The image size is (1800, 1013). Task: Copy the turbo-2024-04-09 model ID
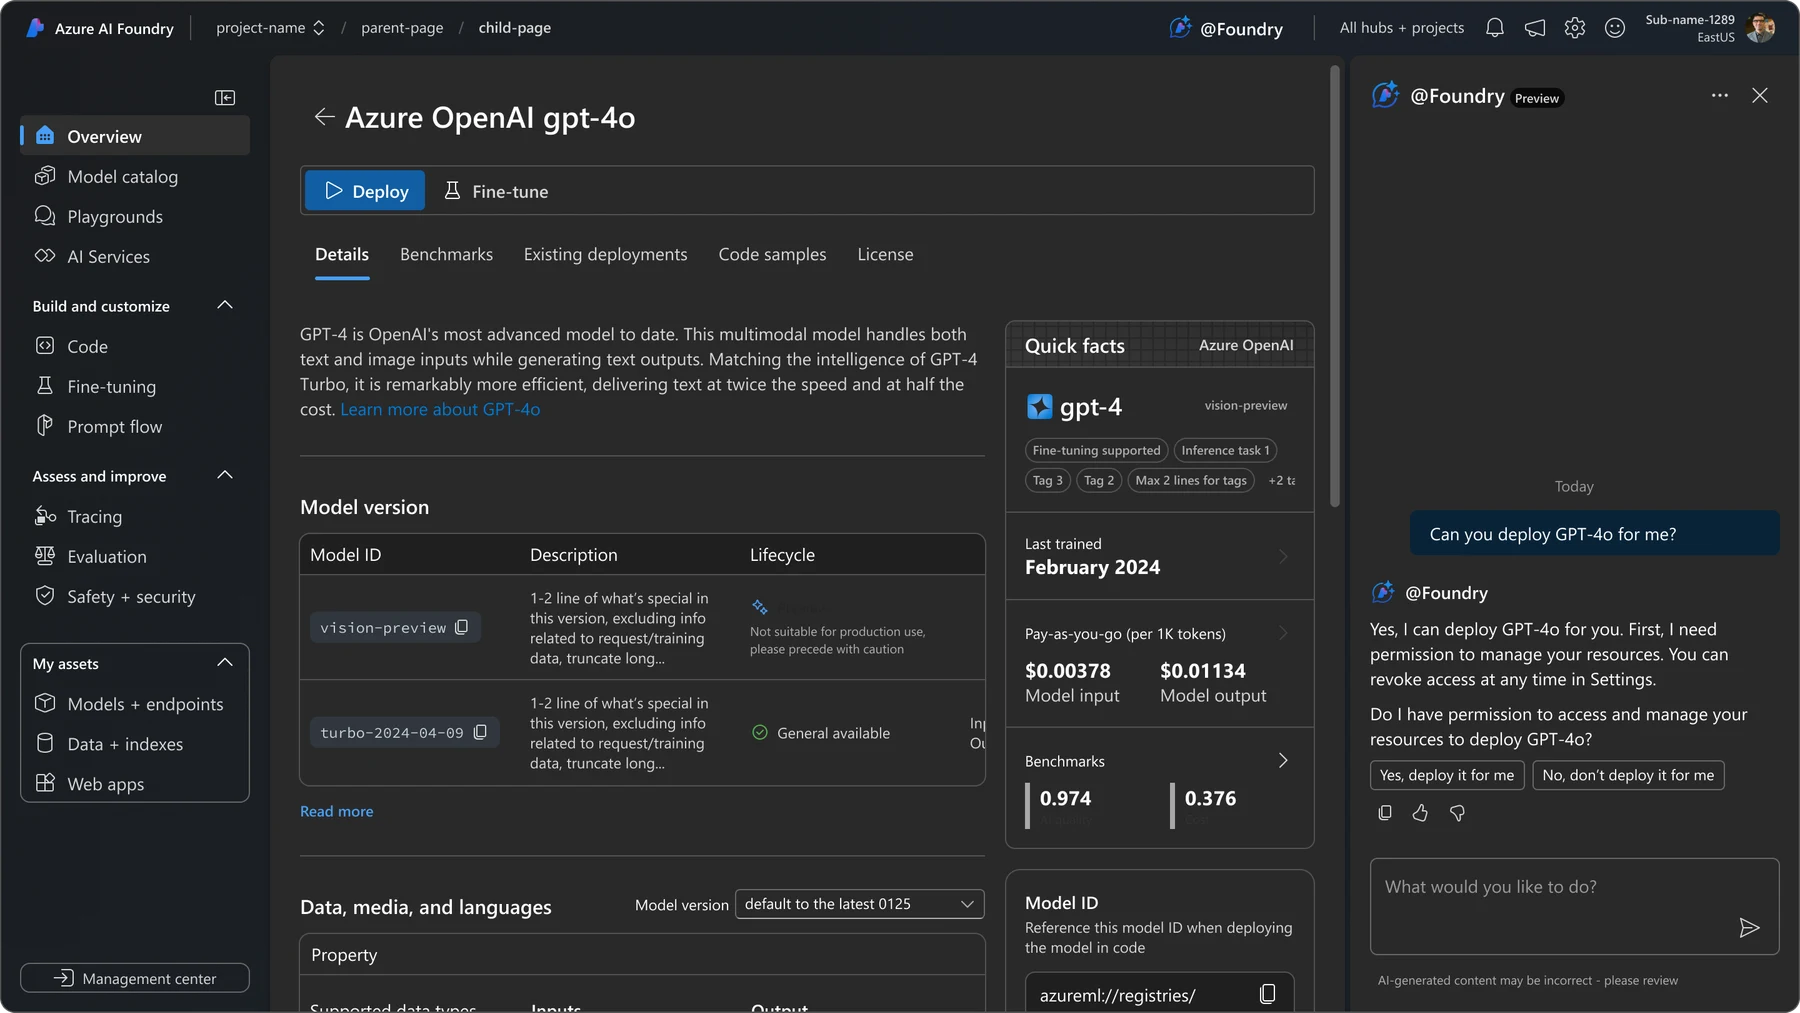[480, 732]
